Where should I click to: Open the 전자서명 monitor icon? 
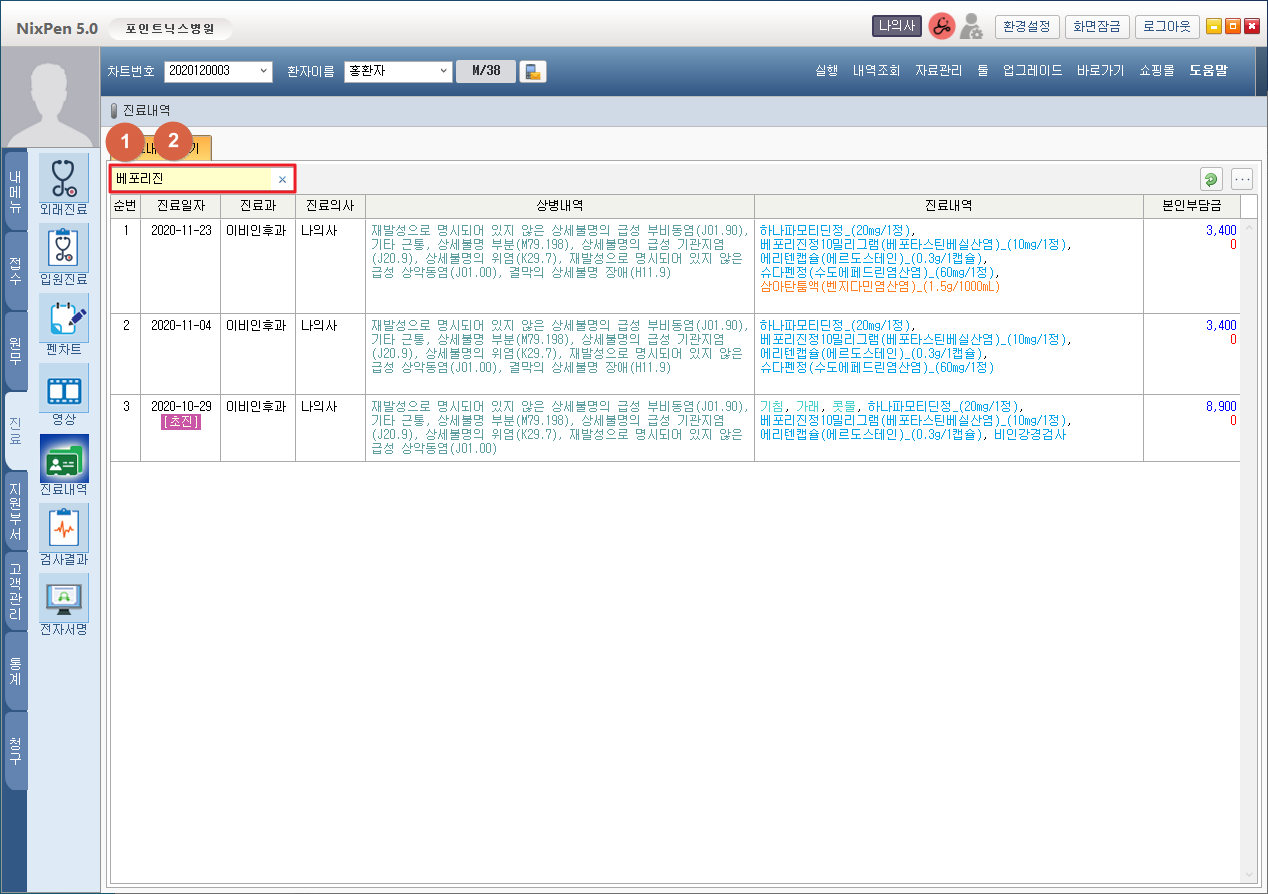tap(63, 599)
